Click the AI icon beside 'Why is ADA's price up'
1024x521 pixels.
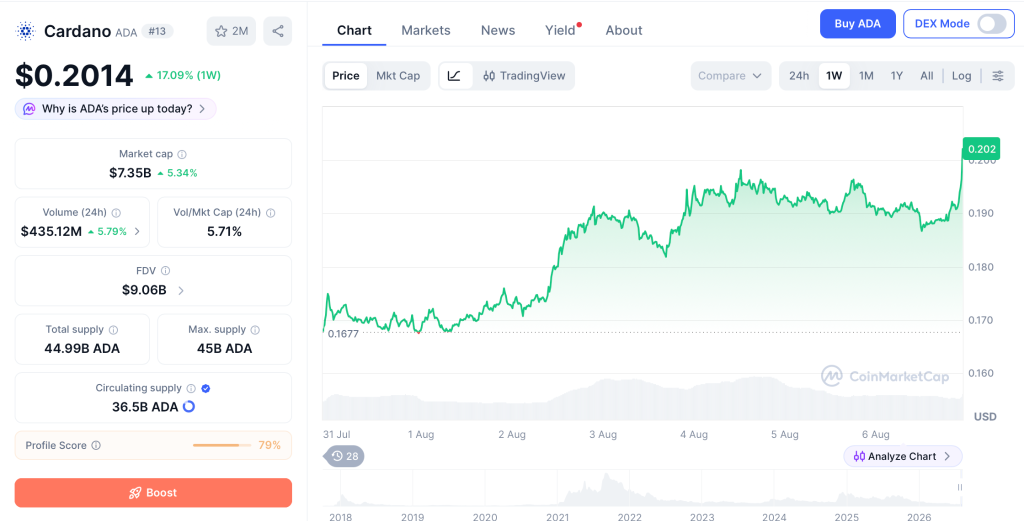point(29,109)
